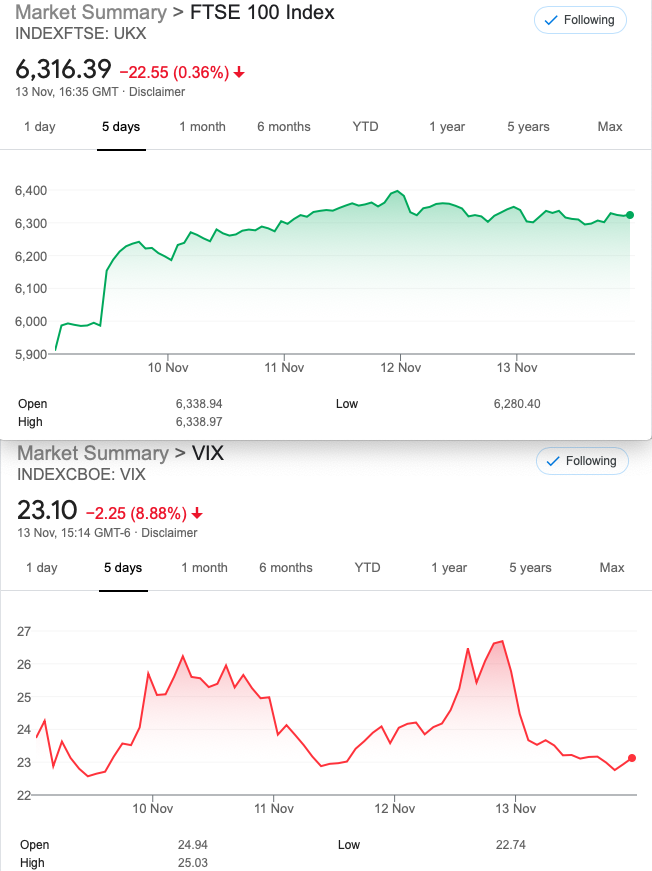The width and height of the screenshot is (652, 871).
Task: Open Market Summary link above VIX
Action: 93,453
